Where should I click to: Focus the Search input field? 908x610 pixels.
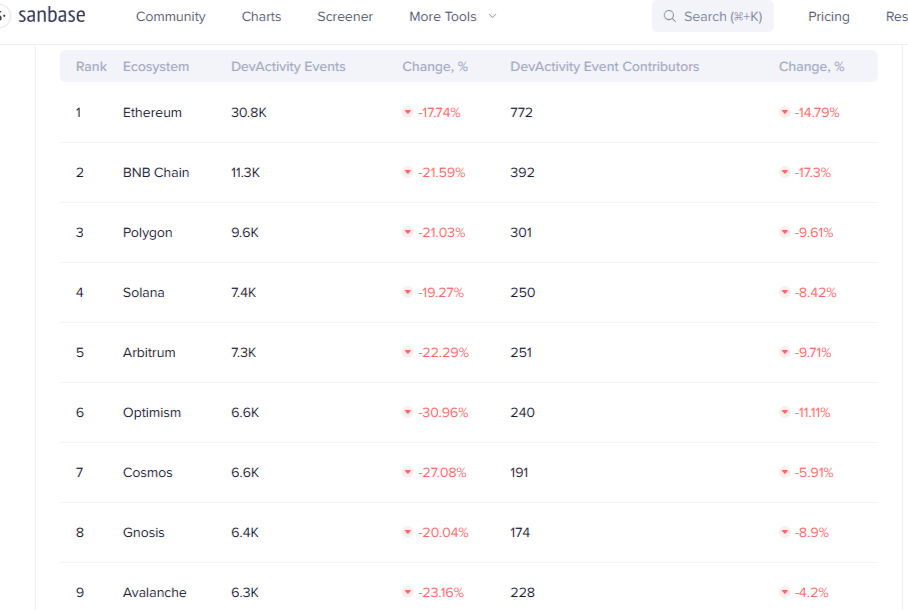[x=713, y=16]
